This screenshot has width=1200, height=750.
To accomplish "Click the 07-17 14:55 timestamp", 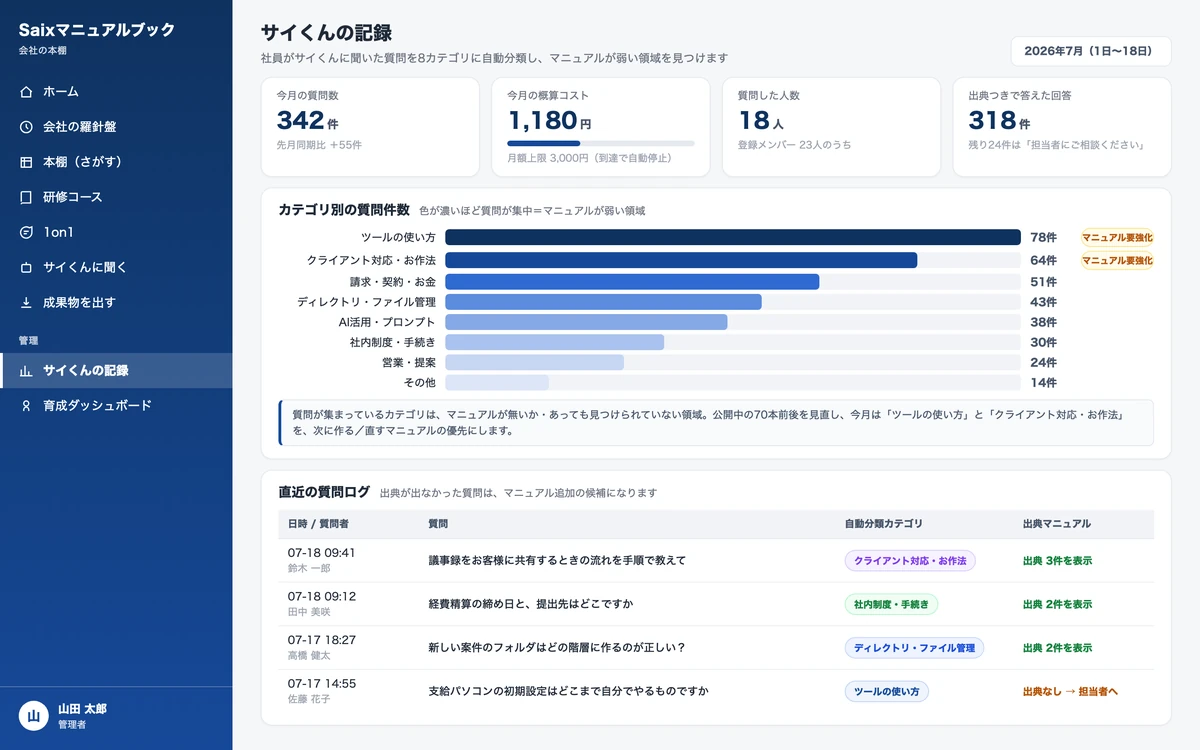I will (x=322, y=684).
